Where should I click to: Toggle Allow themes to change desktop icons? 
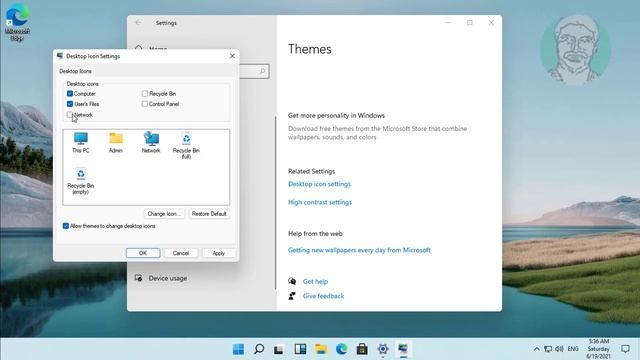click(66, 226)
